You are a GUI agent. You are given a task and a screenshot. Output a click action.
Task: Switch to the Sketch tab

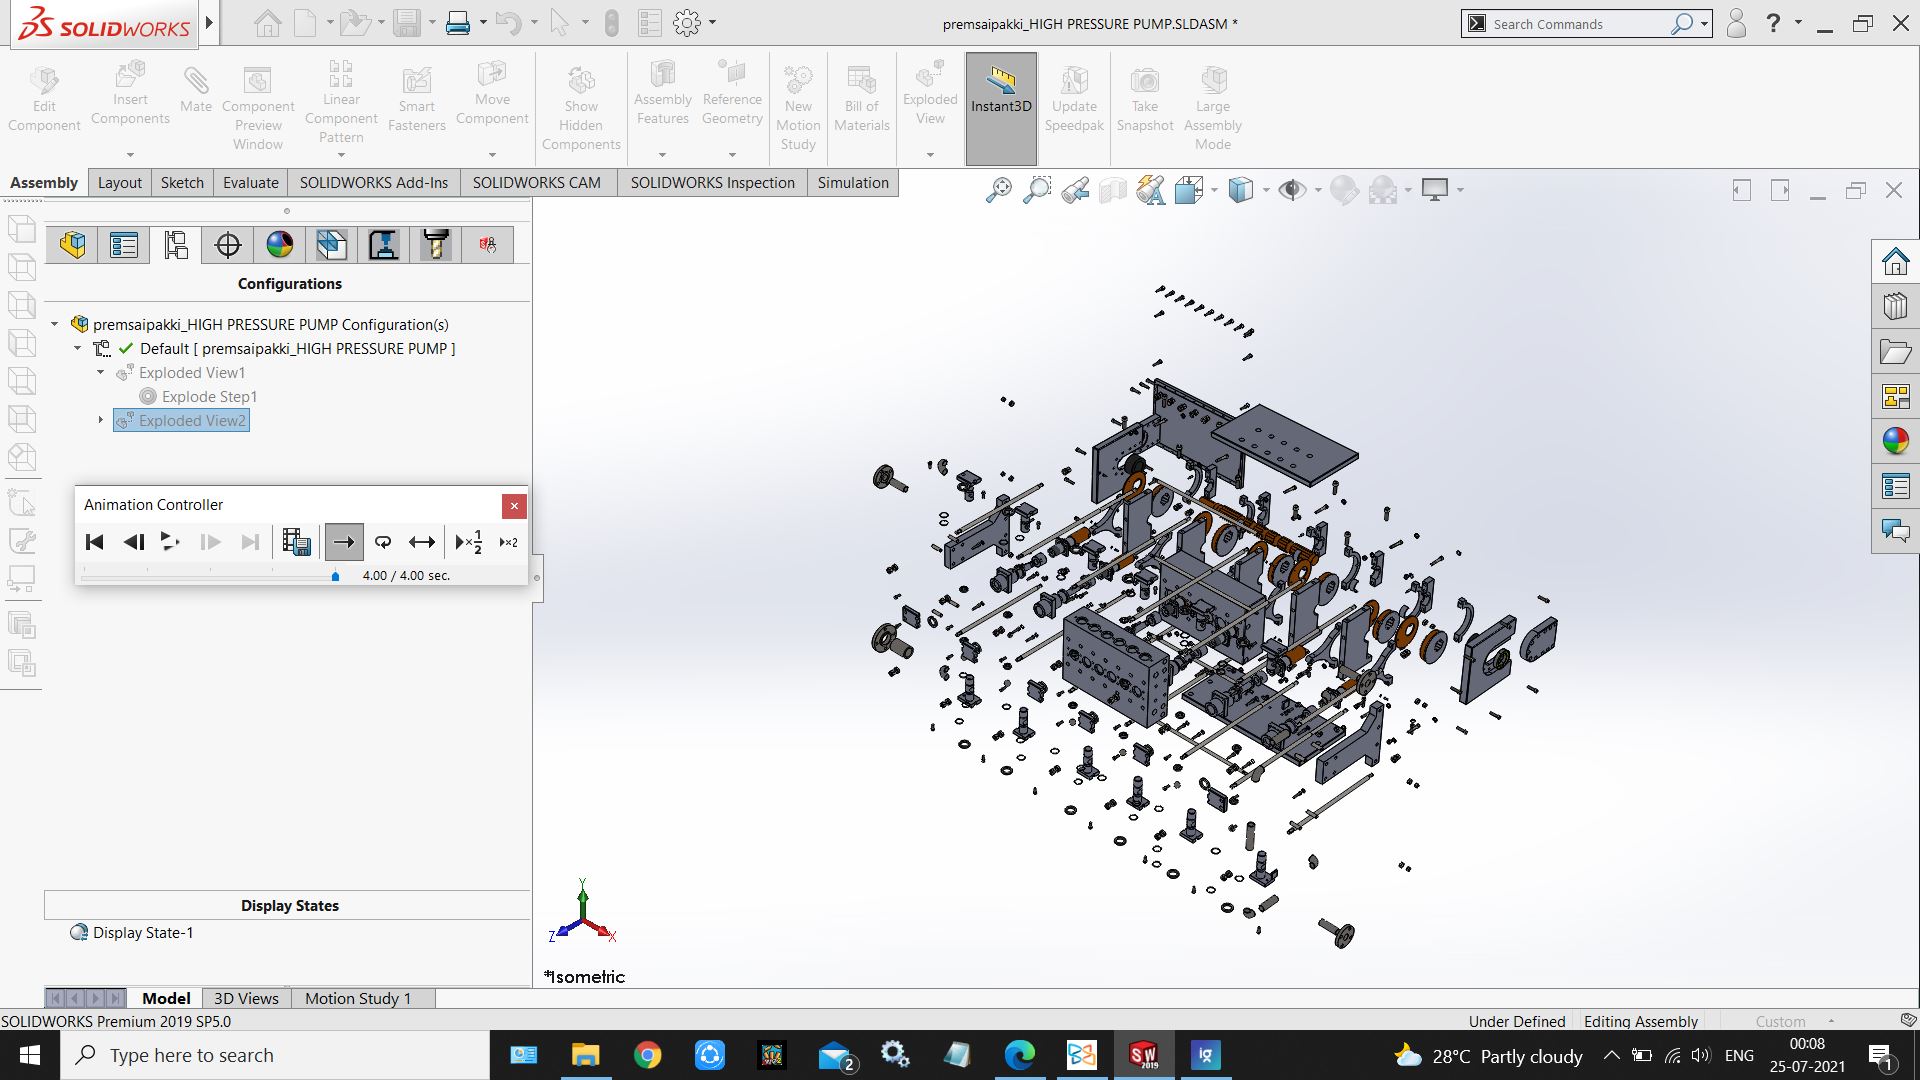tap(182, 182)
